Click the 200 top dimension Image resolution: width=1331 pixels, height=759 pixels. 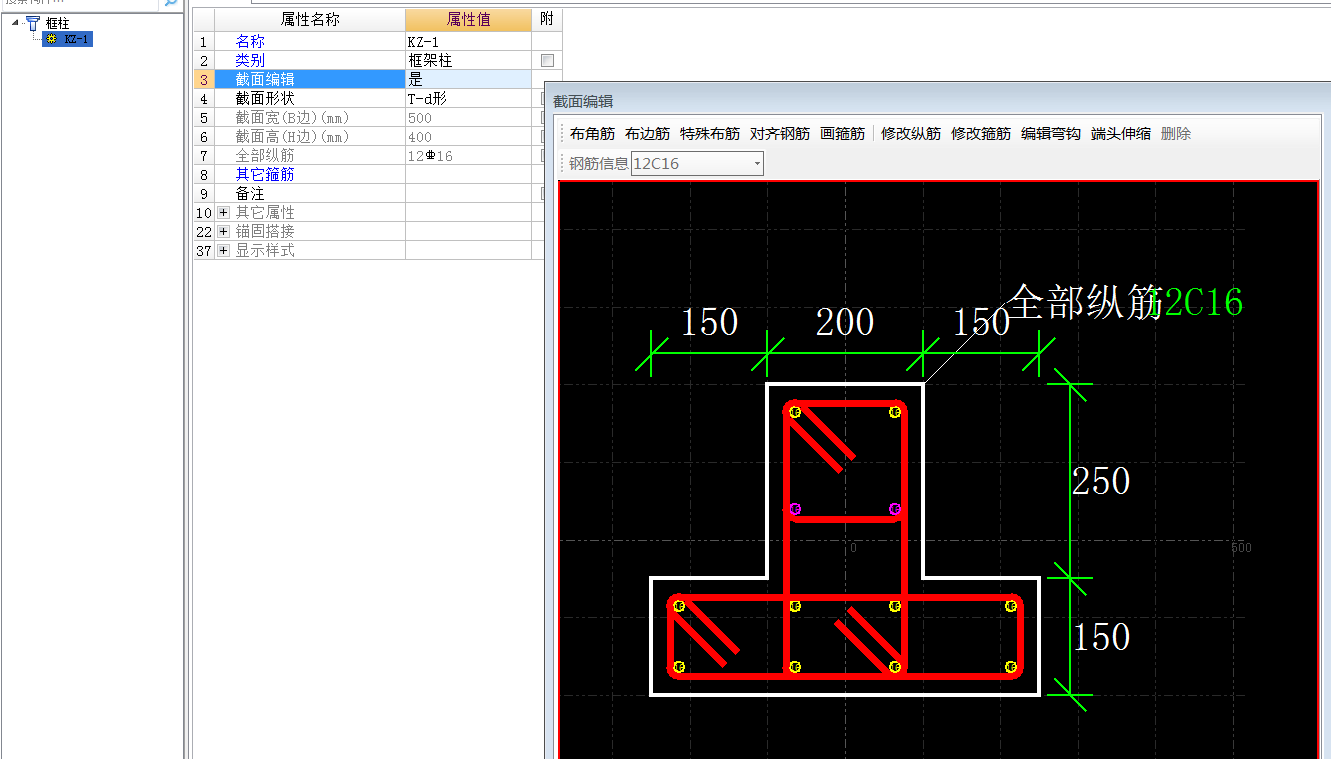pos(845,323)
